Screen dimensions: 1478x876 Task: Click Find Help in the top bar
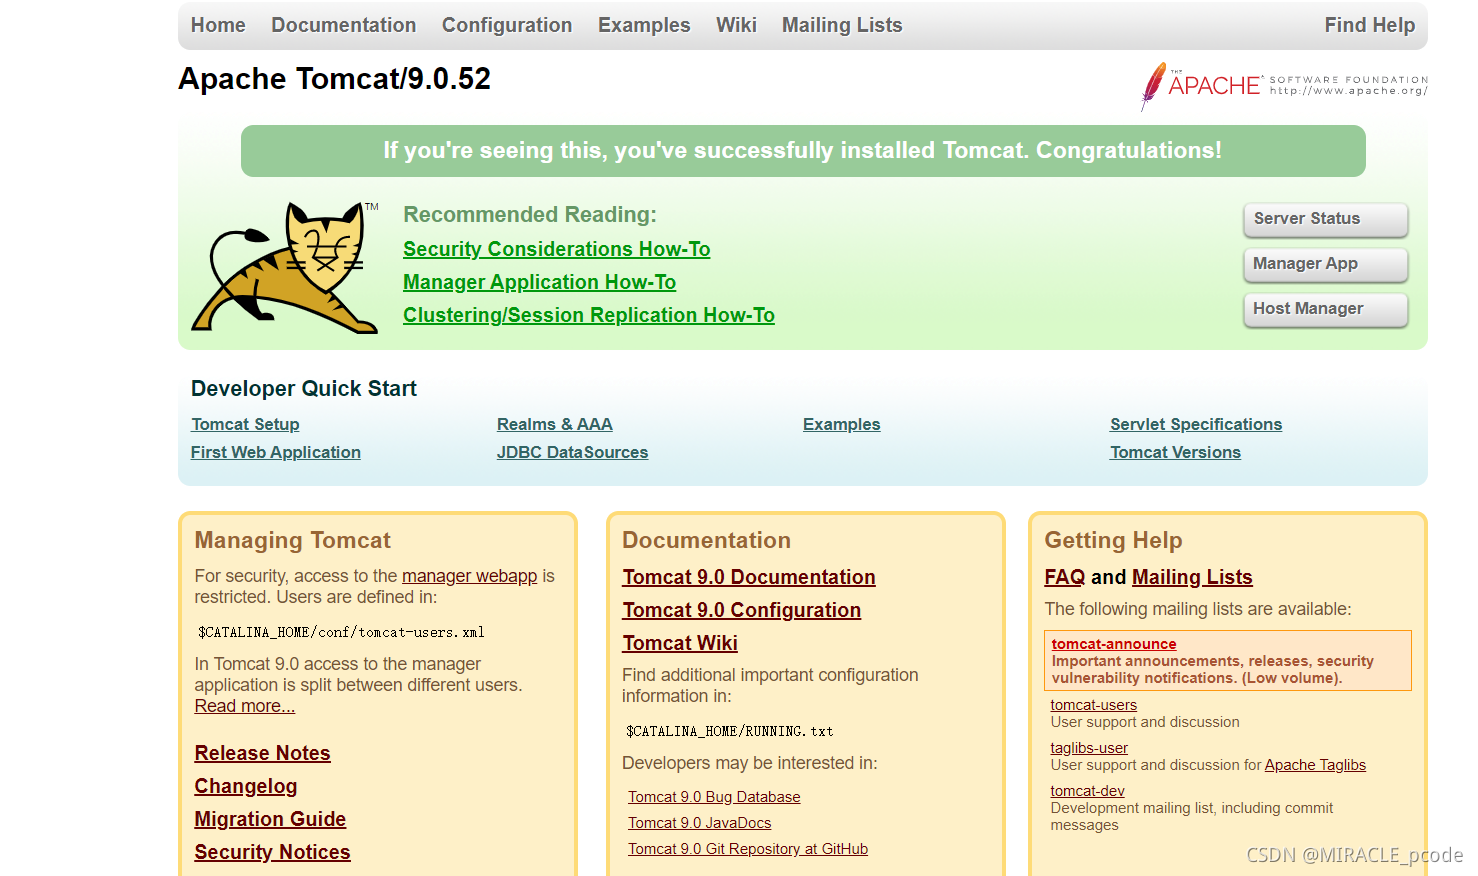tap(1369, 25)
